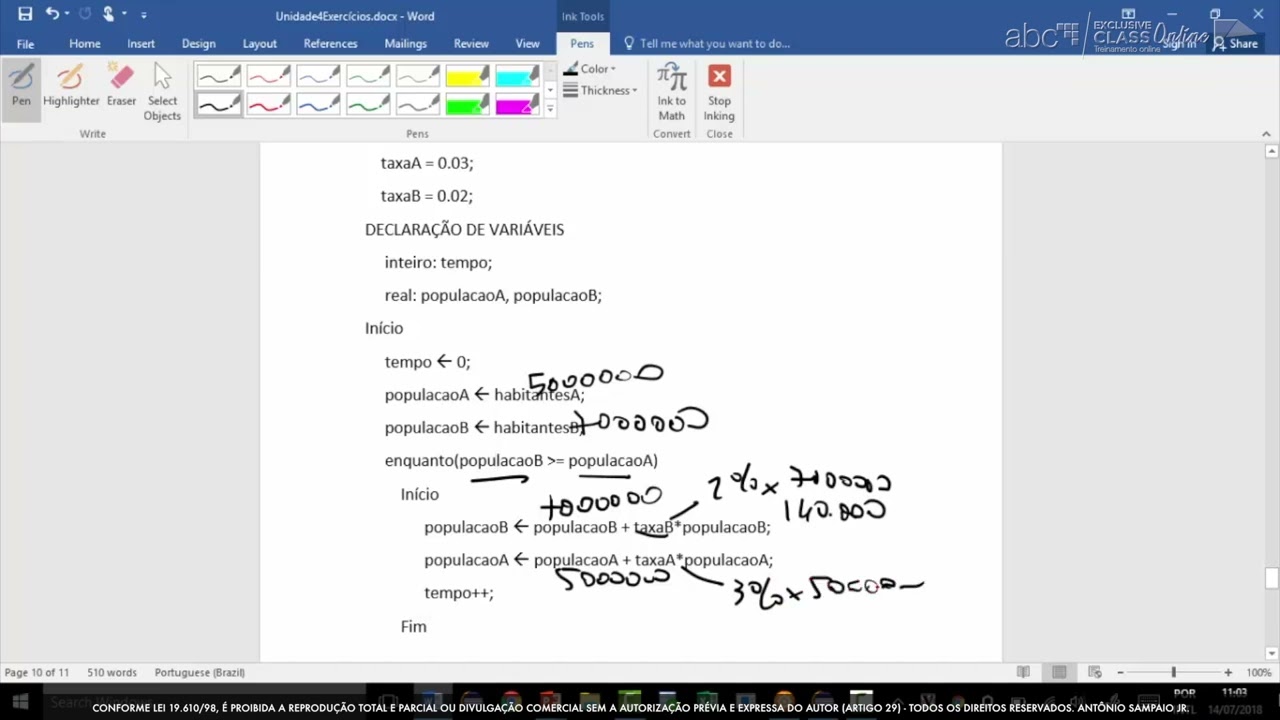
Task: Switch to Read Mode view icon
Action: tap(1023, 672)
